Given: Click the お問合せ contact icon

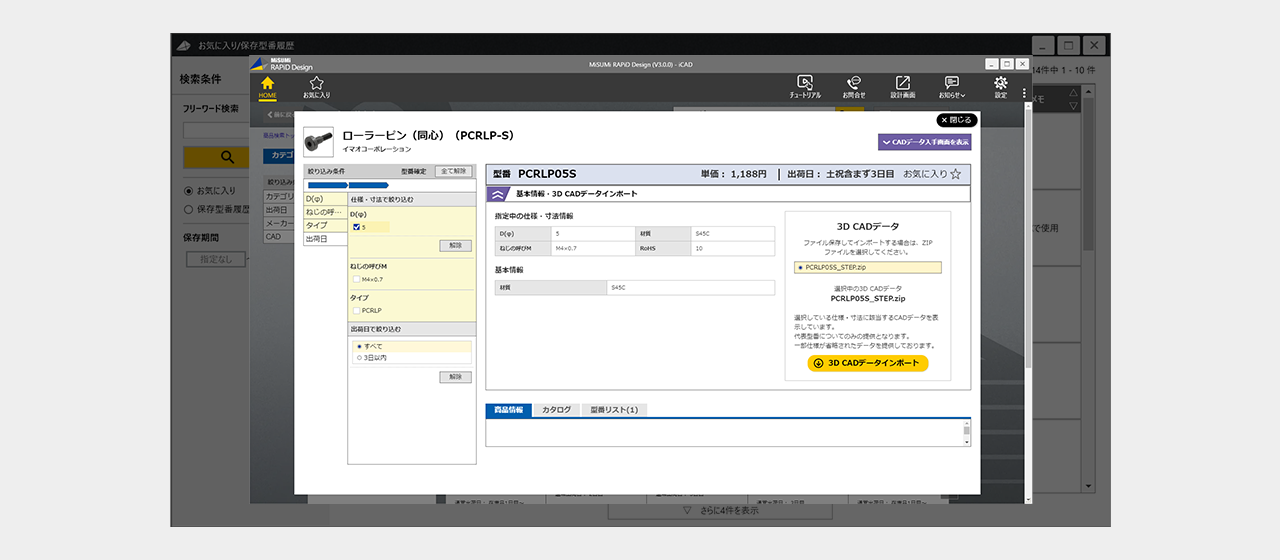Looking at the screenshot, I should [853, 84].
